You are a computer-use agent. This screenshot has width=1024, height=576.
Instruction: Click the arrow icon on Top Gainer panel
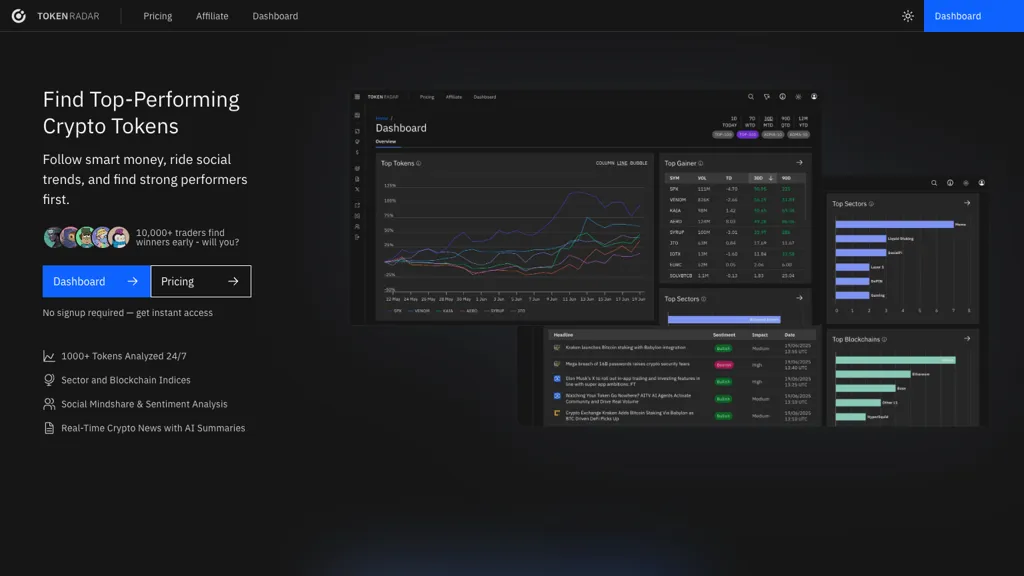pos(800,162)
